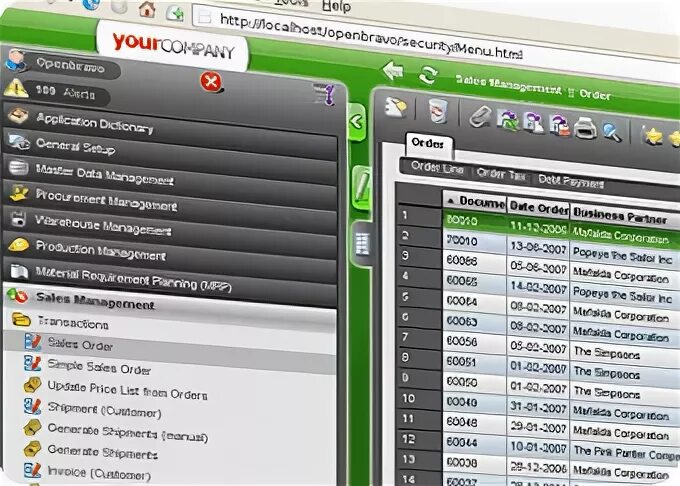Click the Sales Order pencil icon
The width and height of the screenshot is (680, 486).
coord(33,342)
